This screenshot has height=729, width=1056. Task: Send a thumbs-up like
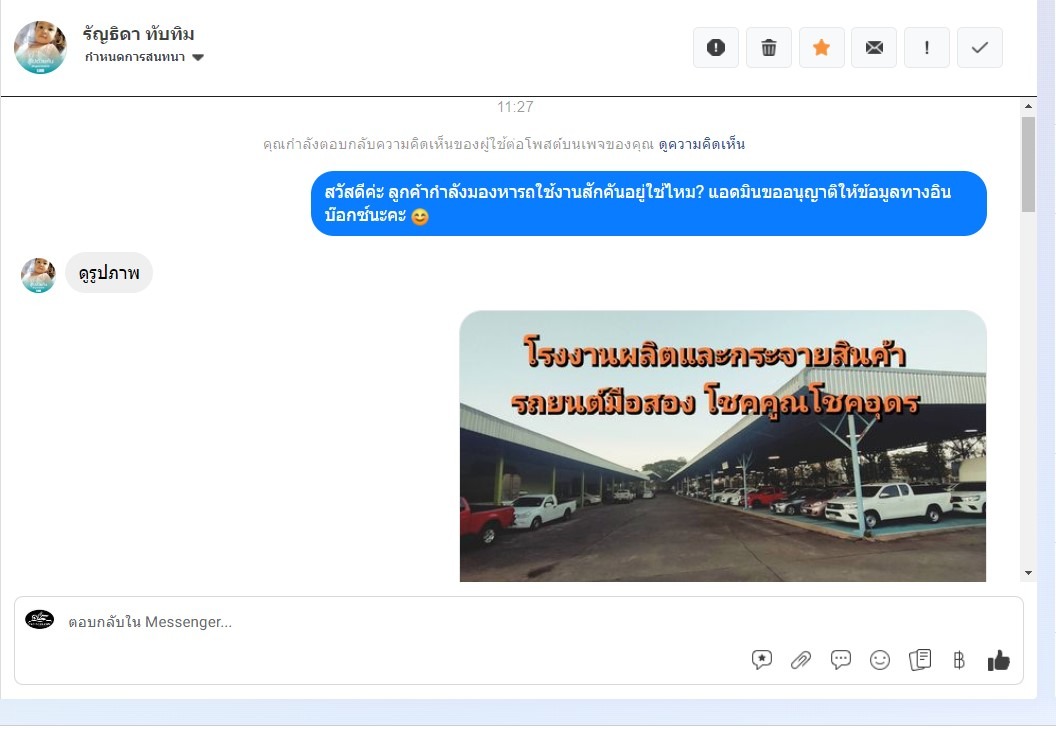pyautogui.click(x=998, y=660)
